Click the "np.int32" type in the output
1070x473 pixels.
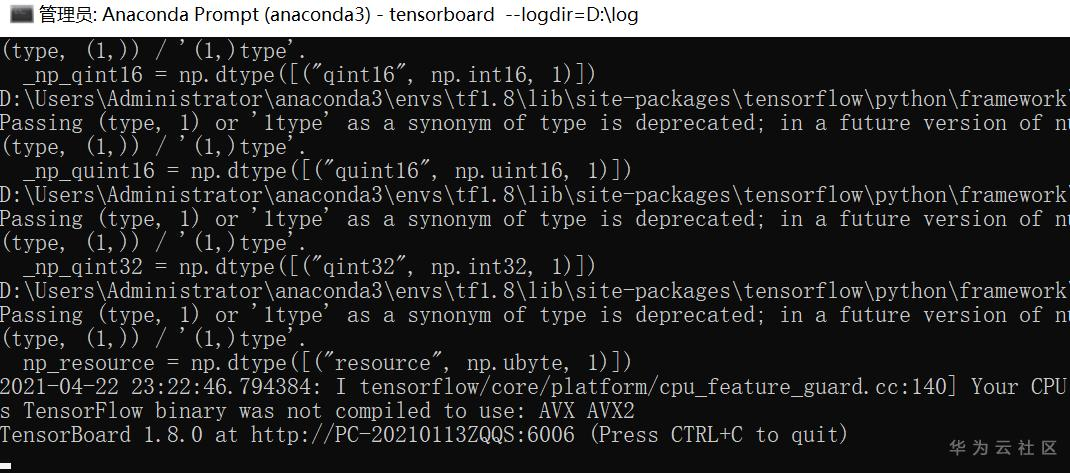click(491, 267)
